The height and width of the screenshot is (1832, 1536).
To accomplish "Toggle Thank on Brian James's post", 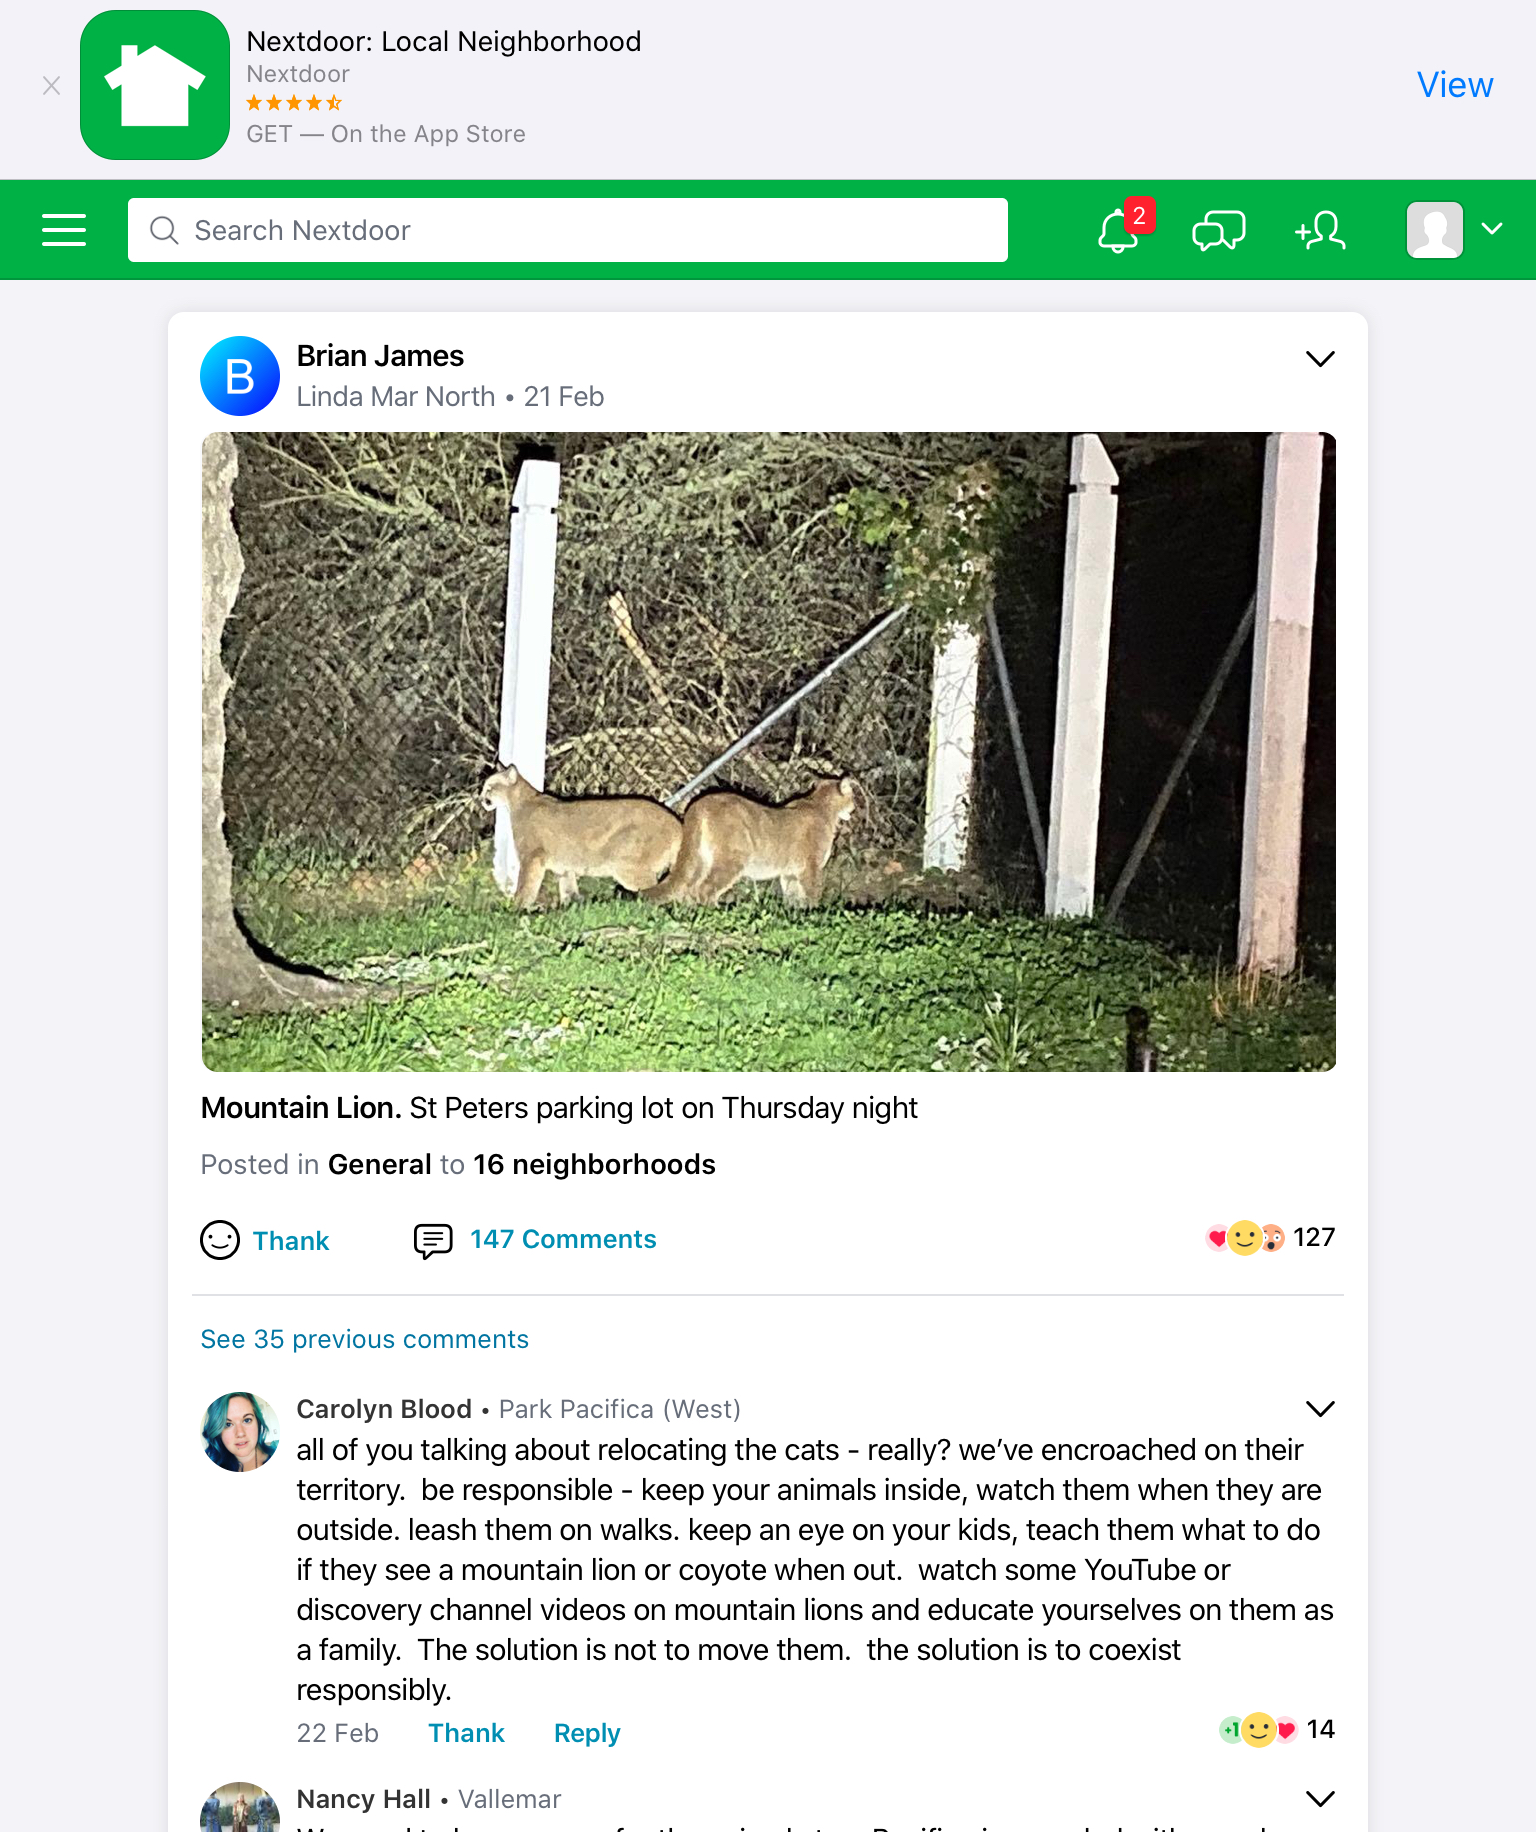I will (x=266, y=1240).
